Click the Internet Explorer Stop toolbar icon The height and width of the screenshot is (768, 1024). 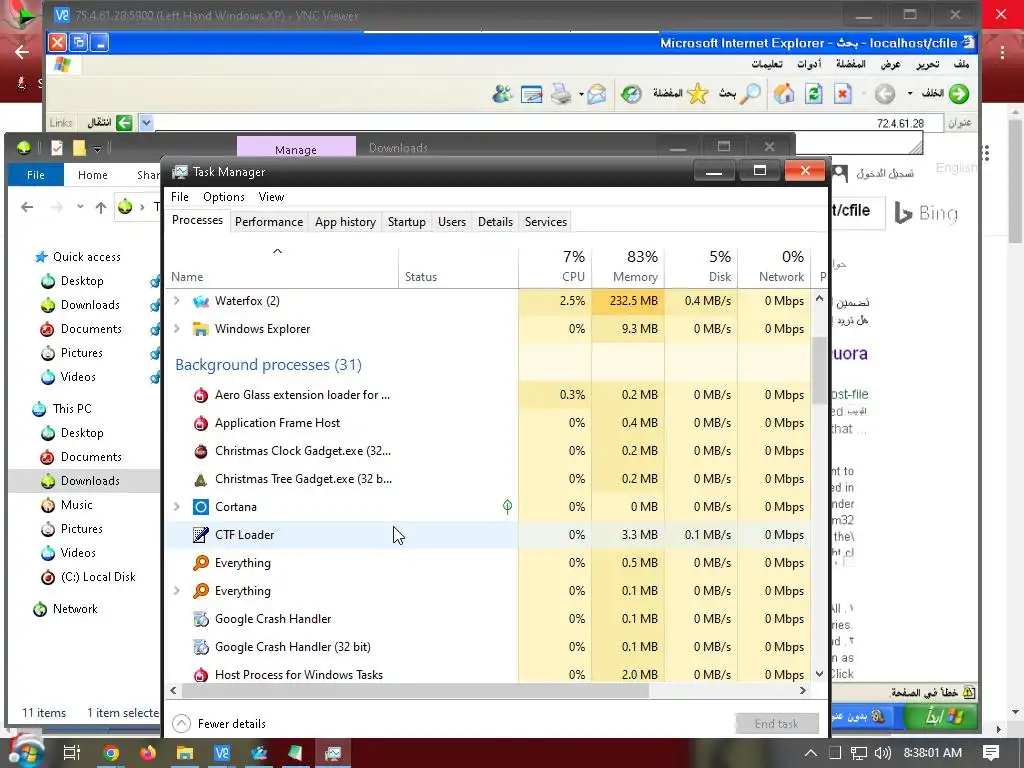(x=842, y=94)
